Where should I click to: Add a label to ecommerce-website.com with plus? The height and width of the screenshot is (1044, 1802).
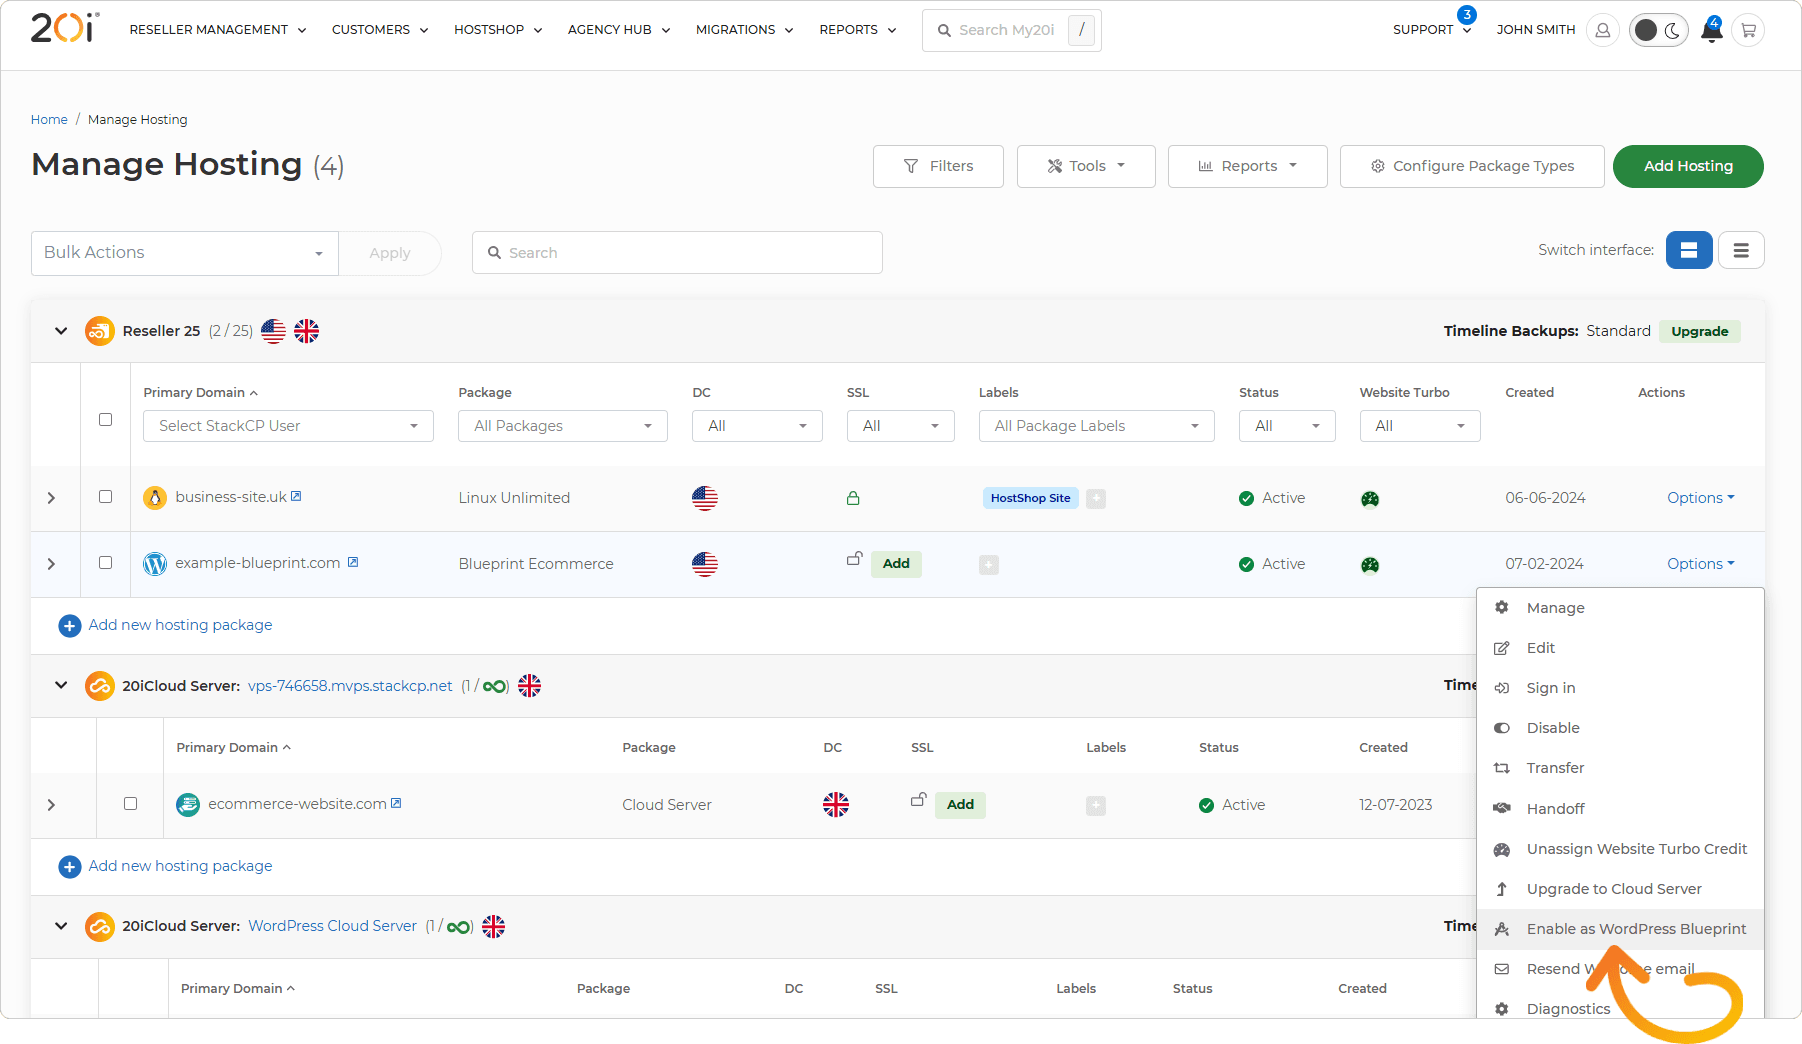pos(1096,805)
